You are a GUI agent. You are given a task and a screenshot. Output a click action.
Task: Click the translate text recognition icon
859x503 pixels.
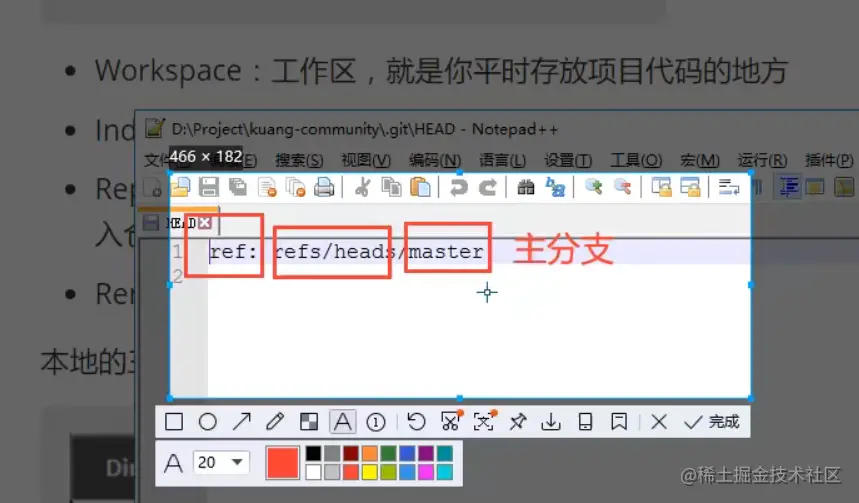click(x=484, y=421)
